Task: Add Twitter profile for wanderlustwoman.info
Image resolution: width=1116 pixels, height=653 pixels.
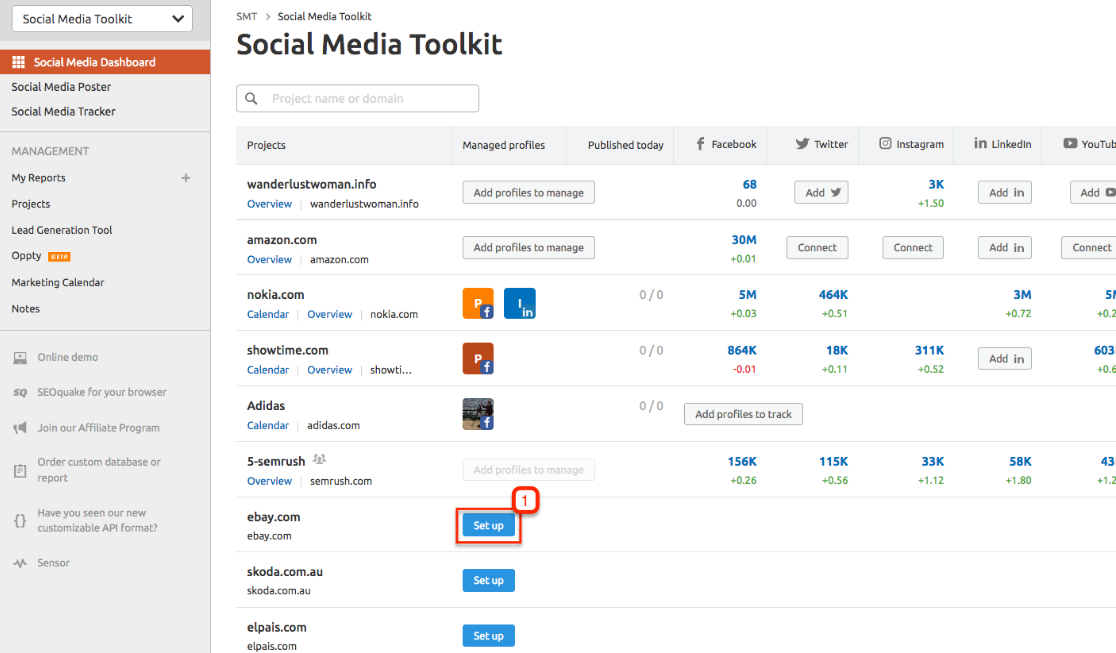Action: click(821, 192)
